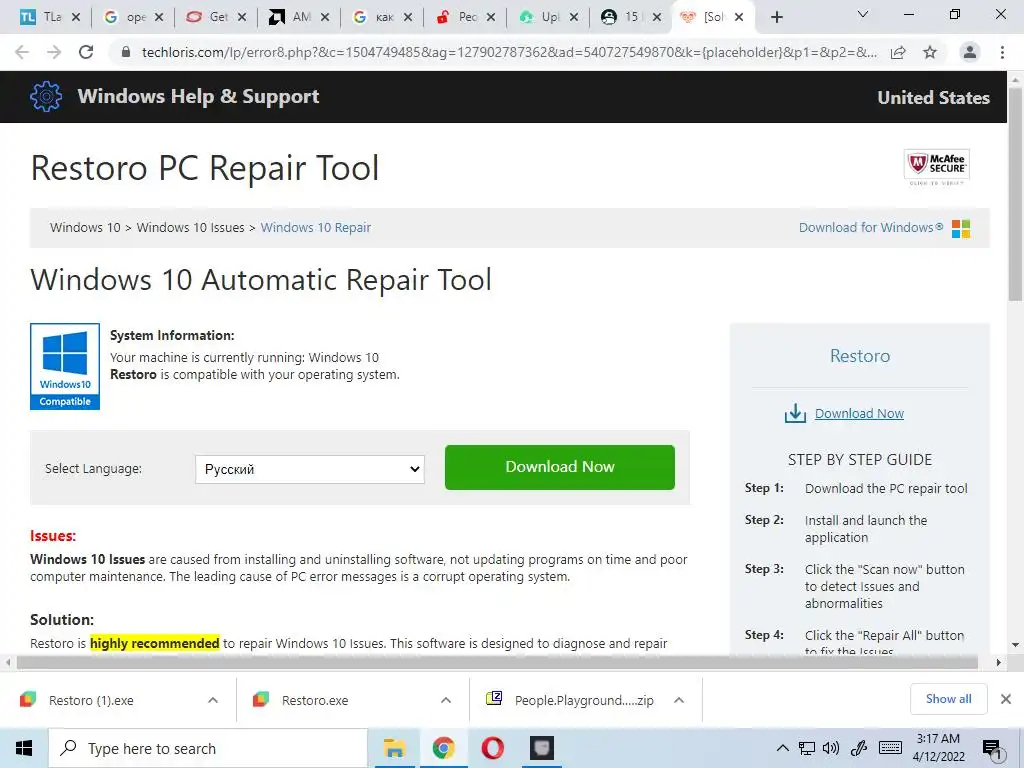The image size is (1024, 768).
Task: Close the active '[Sol' tab
Action: click(739, 17)
